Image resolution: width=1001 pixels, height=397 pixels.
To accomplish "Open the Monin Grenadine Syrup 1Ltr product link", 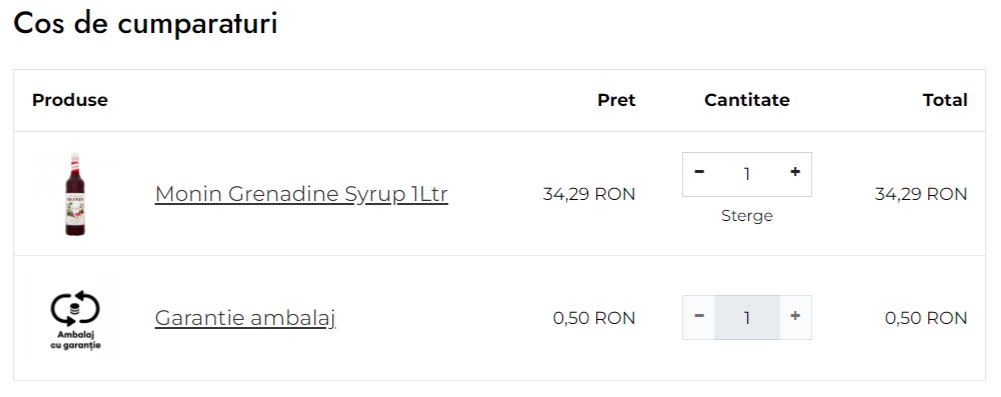I will (301, 194).
